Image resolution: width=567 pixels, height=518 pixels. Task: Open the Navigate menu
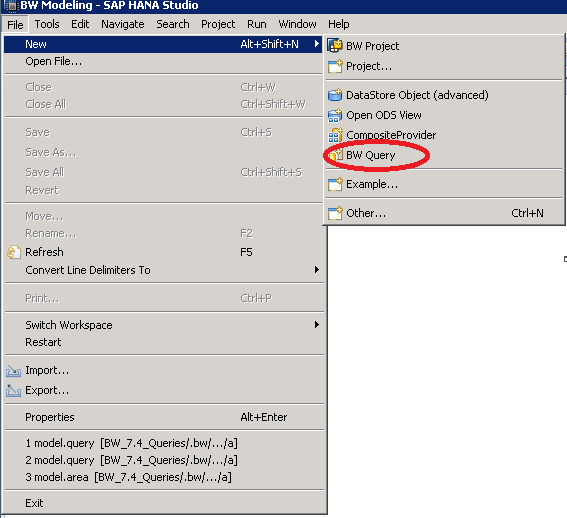coord(123,24)
